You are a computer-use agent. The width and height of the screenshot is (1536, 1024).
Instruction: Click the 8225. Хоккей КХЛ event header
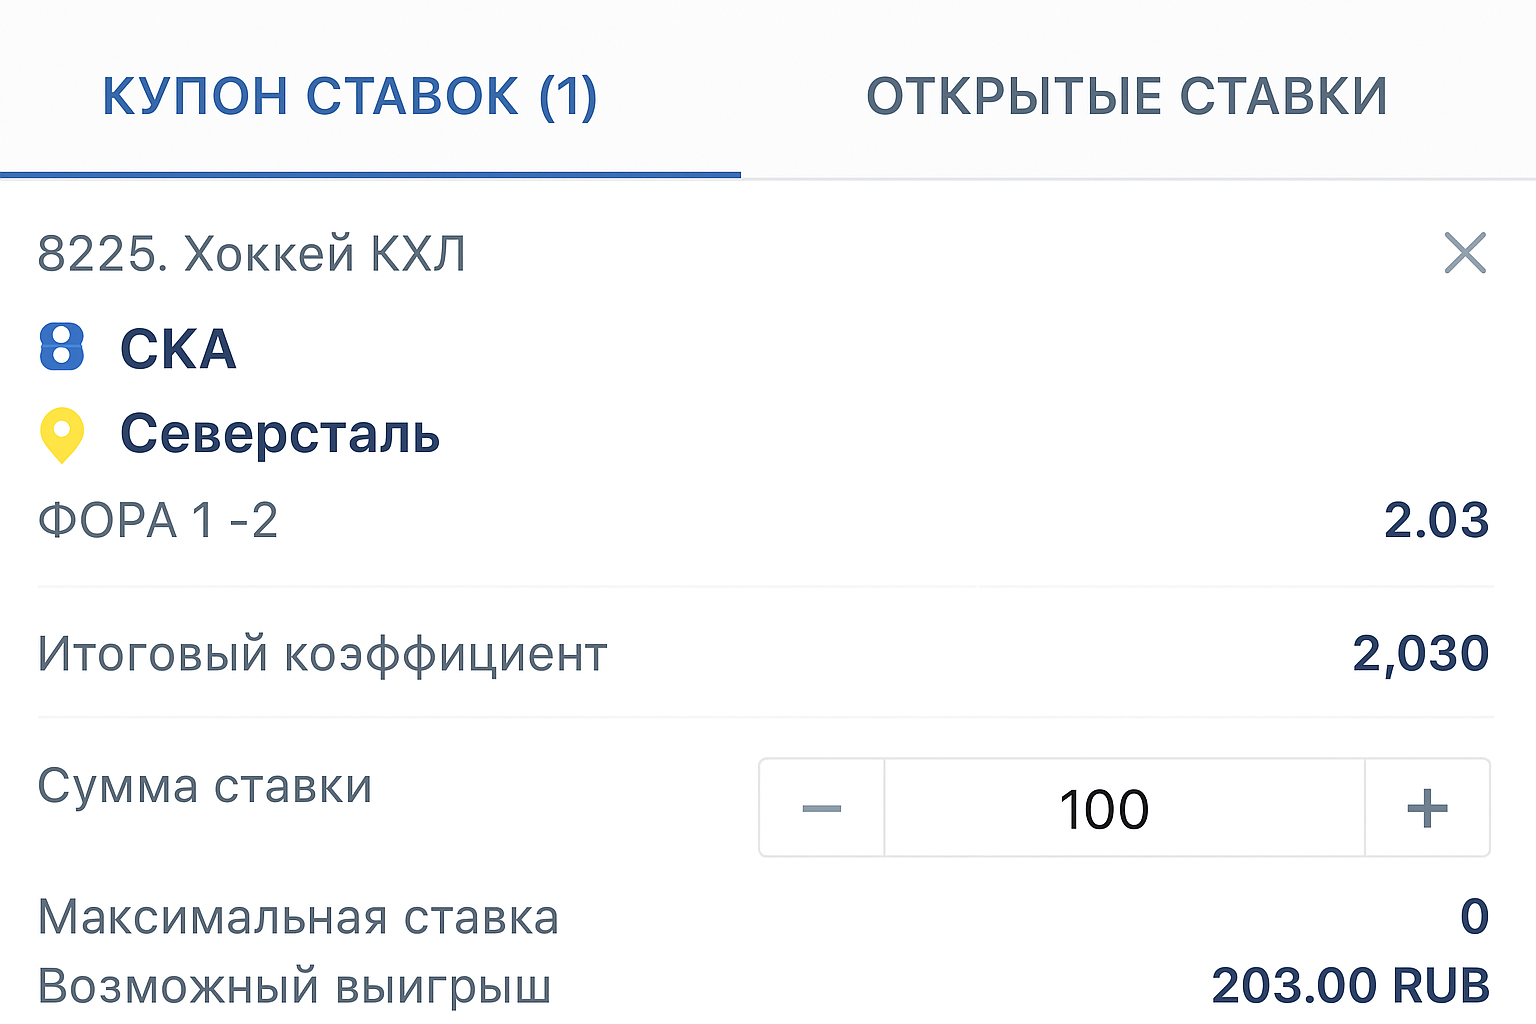(x=252, y=253)
